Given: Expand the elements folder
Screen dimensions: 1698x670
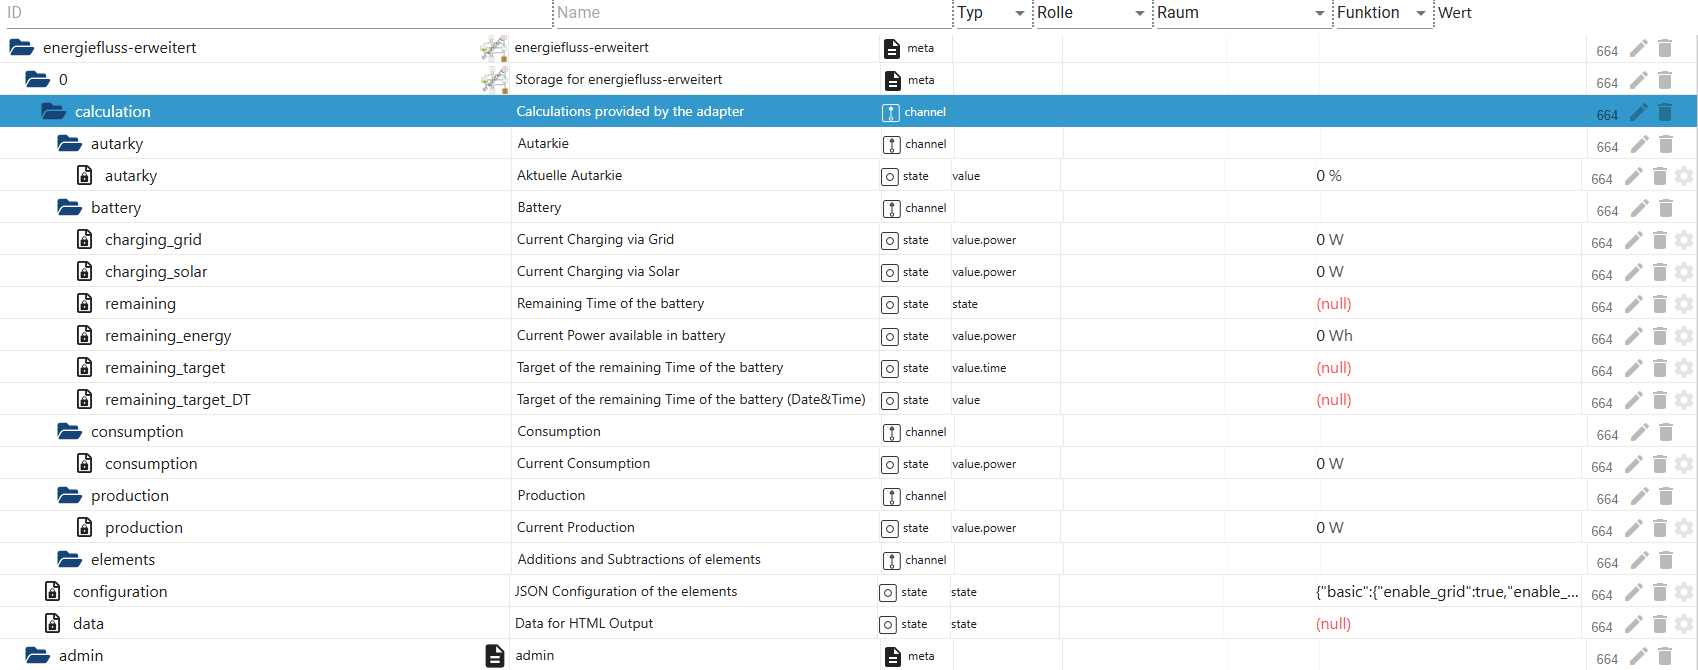Looking at the screenshot, I should pyautogui.click(x=69, y=560).
